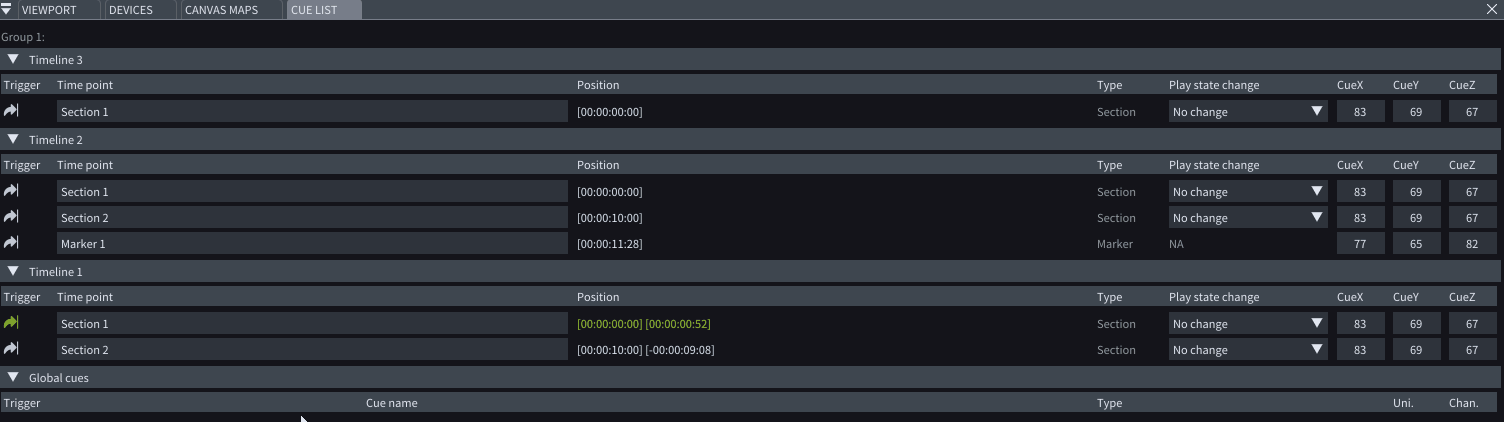Click the Marker 1 time point name field
1504x422 pixels.
point(311,244)
